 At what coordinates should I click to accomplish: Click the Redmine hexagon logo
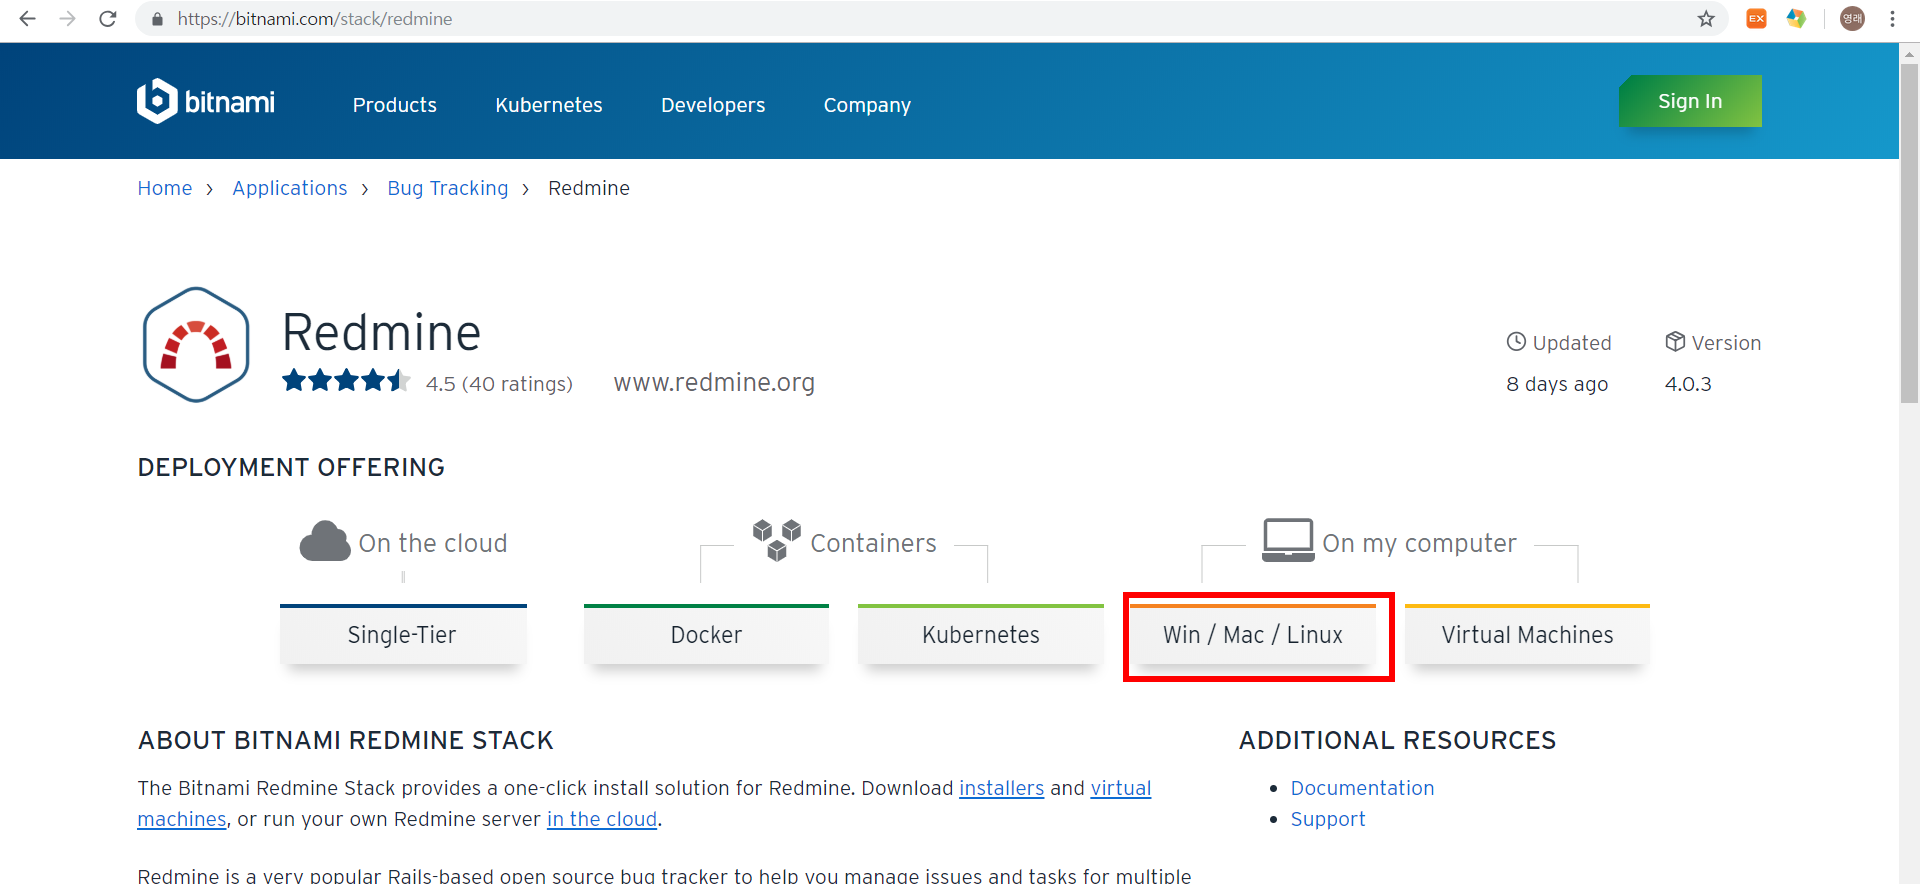(x=196, y=345)
